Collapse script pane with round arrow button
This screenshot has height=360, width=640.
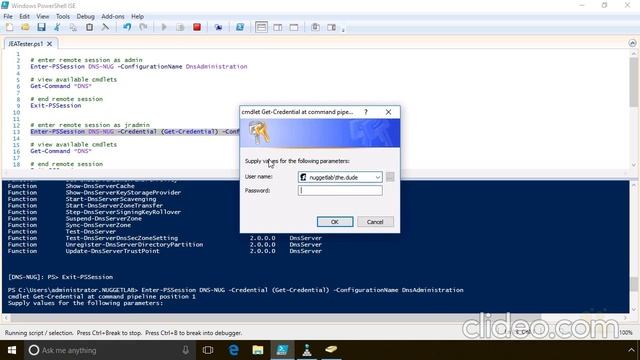click(632, 43)
